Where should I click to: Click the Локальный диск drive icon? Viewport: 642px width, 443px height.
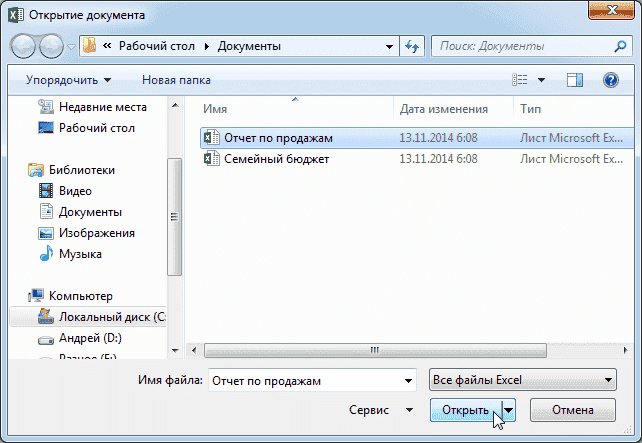click(x=45, y=316)
